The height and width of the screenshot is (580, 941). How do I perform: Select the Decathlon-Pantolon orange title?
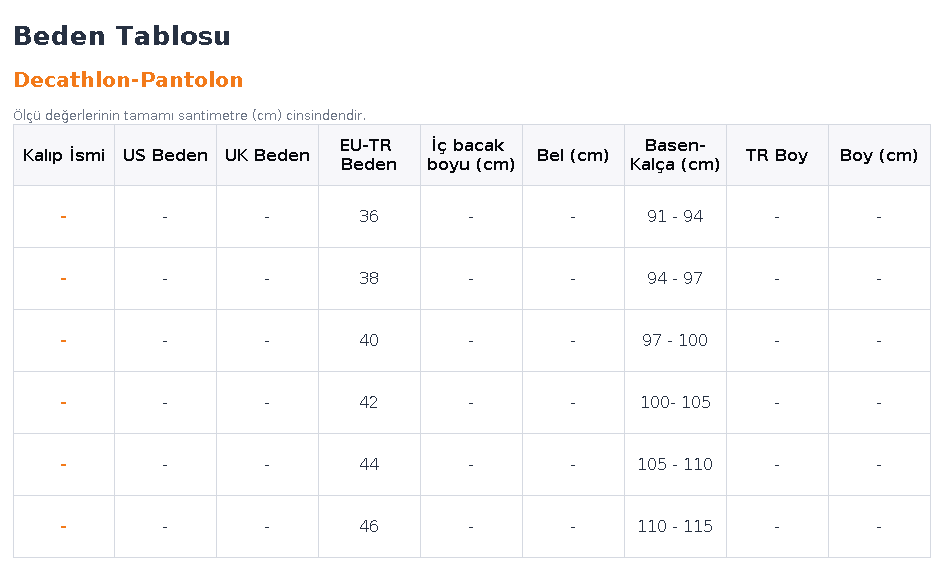pos(128,80)
